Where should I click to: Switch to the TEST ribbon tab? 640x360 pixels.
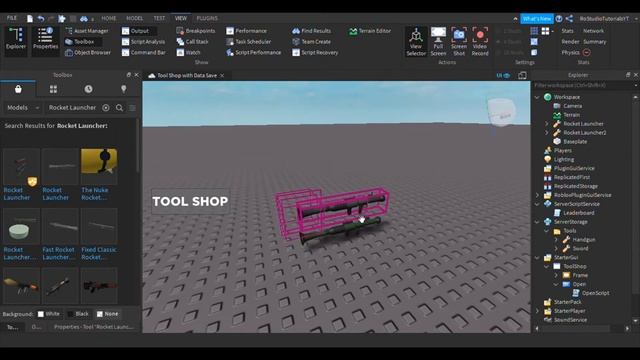tap(159, 18)
